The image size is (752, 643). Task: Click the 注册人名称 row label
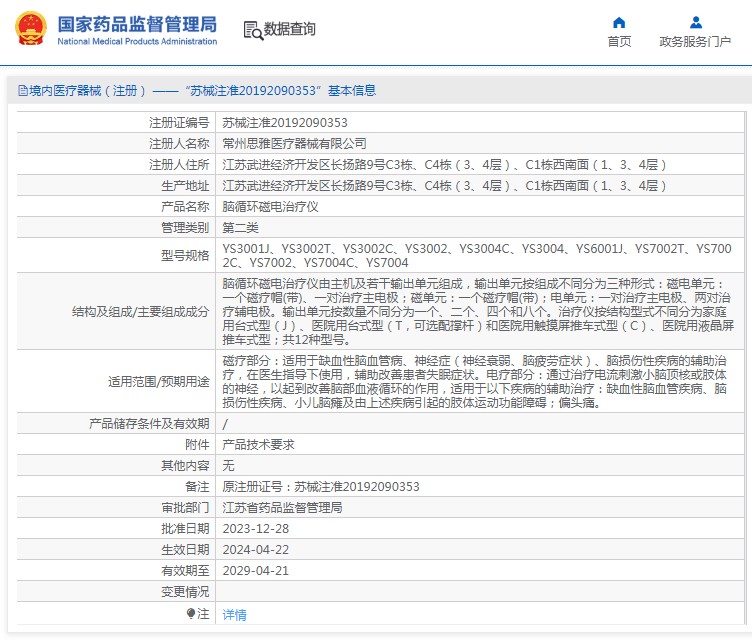click(179, 143)
